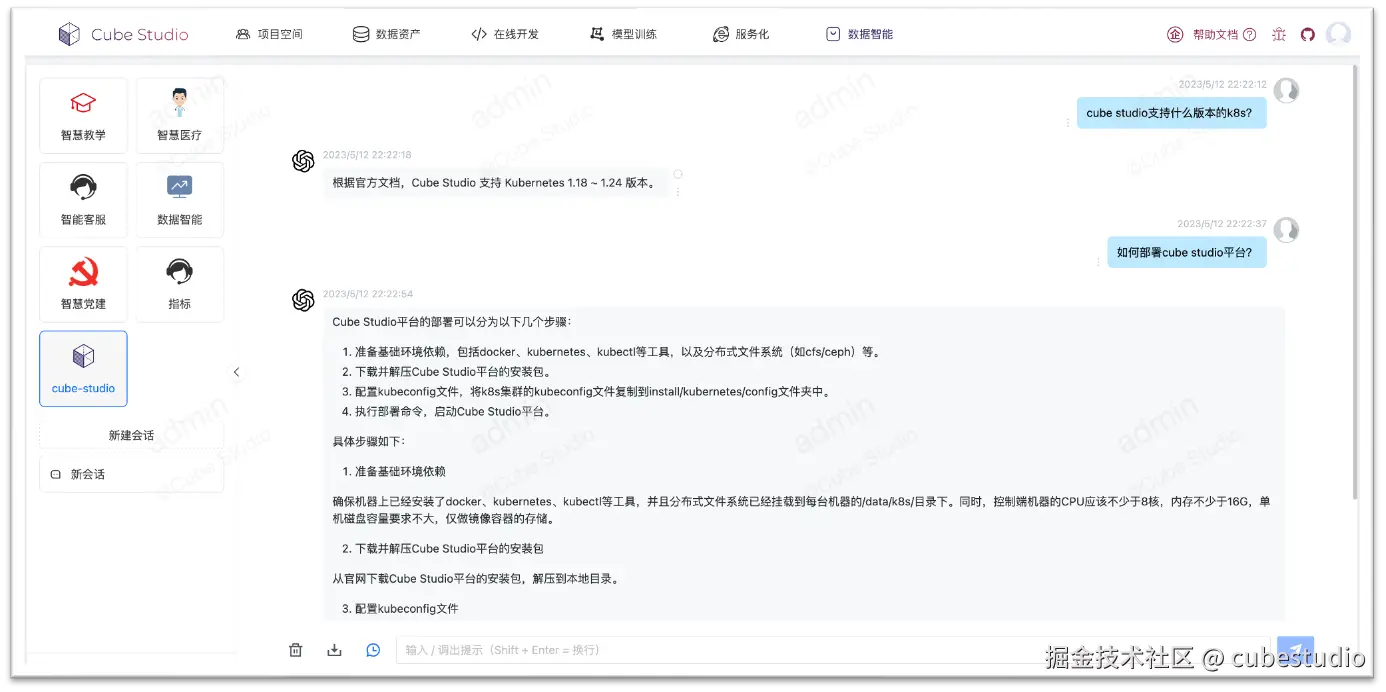Image resolution: width=1386 pixels, height=692 pixels.
Task: Select the cube-studio assistant card
Action: tap(83, 369)
